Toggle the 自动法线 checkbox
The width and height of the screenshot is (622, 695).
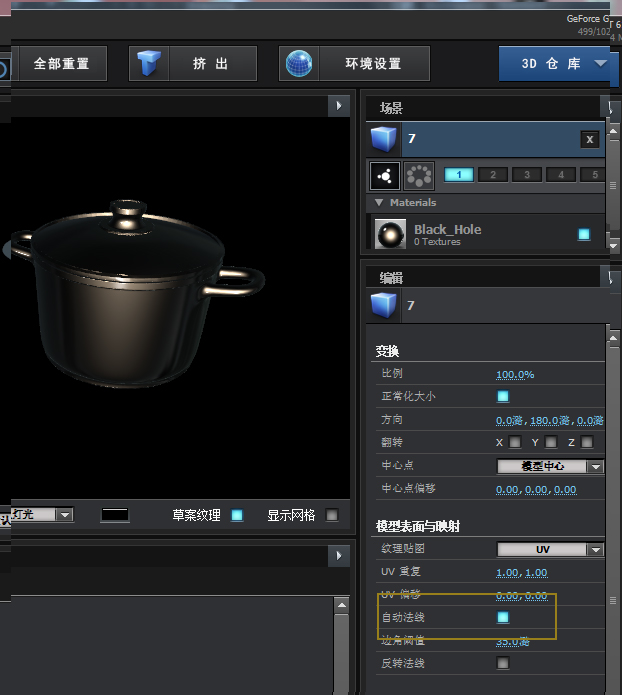503,618
